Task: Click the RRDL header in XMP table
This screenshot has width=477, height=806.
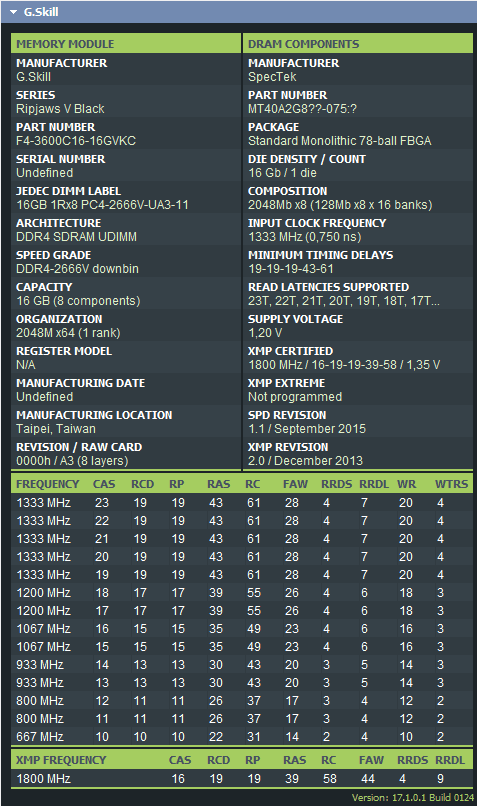Action: (450, 760)
